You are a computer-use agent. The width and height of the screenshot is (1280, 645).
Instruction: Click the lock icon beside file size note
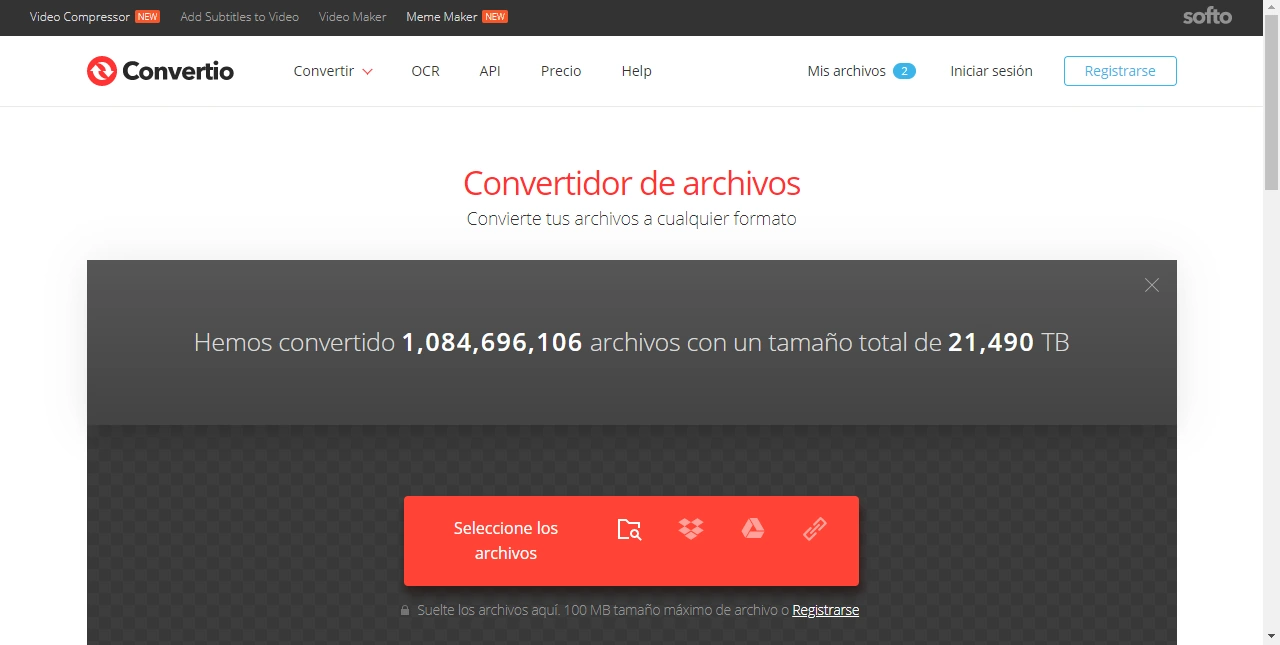point(405,610)
